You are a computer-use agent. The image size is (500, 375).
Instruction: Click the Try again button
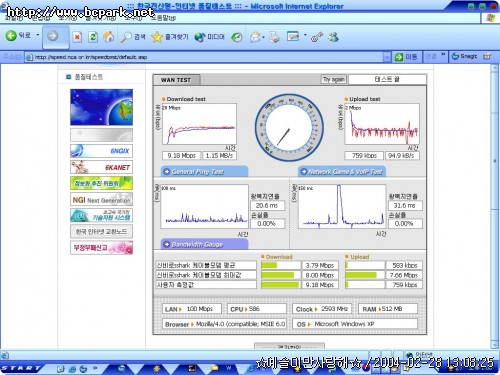(334, 79)
